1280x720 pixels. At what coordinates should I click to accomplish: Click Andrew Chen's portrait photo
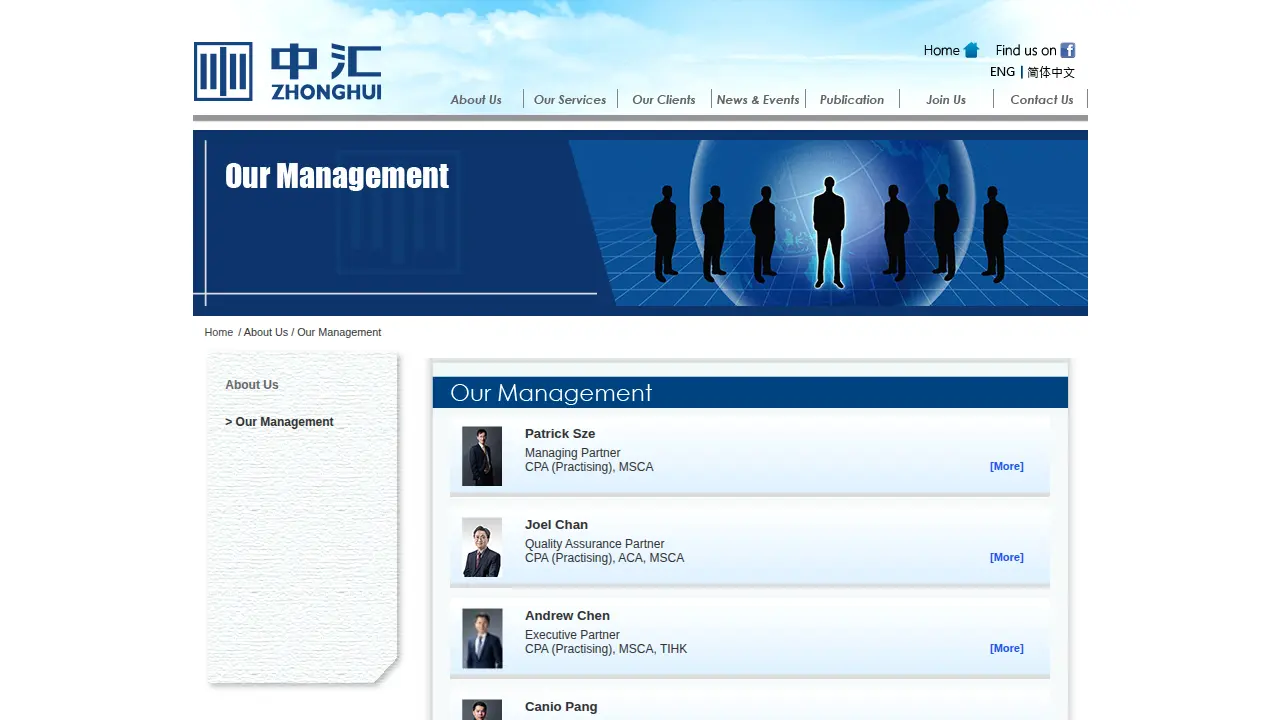point(482,638)
